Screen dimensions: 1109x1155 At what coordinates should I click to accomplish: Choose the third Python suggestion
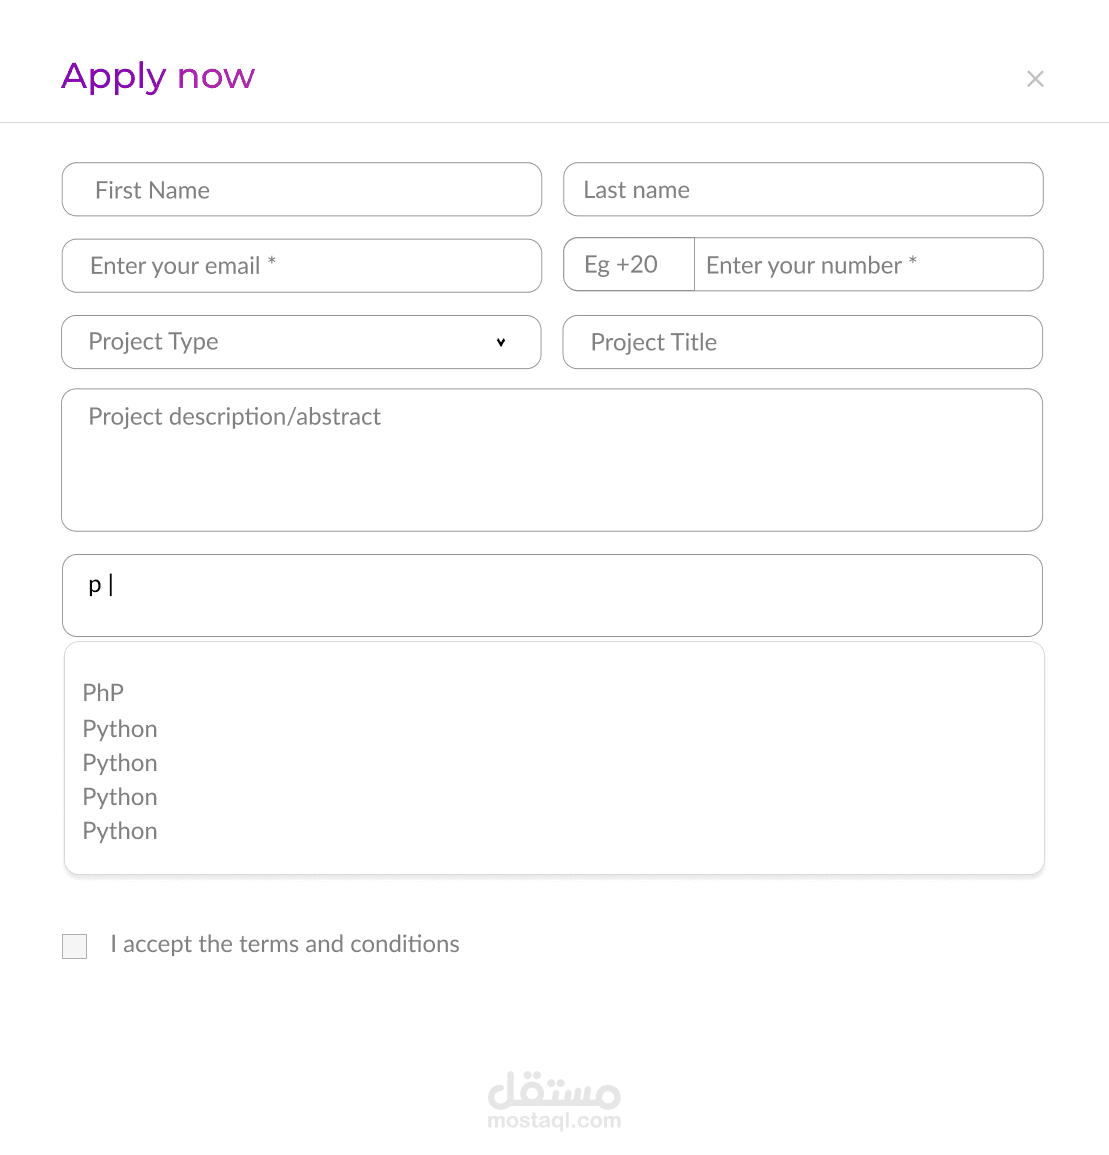(120, 797)
